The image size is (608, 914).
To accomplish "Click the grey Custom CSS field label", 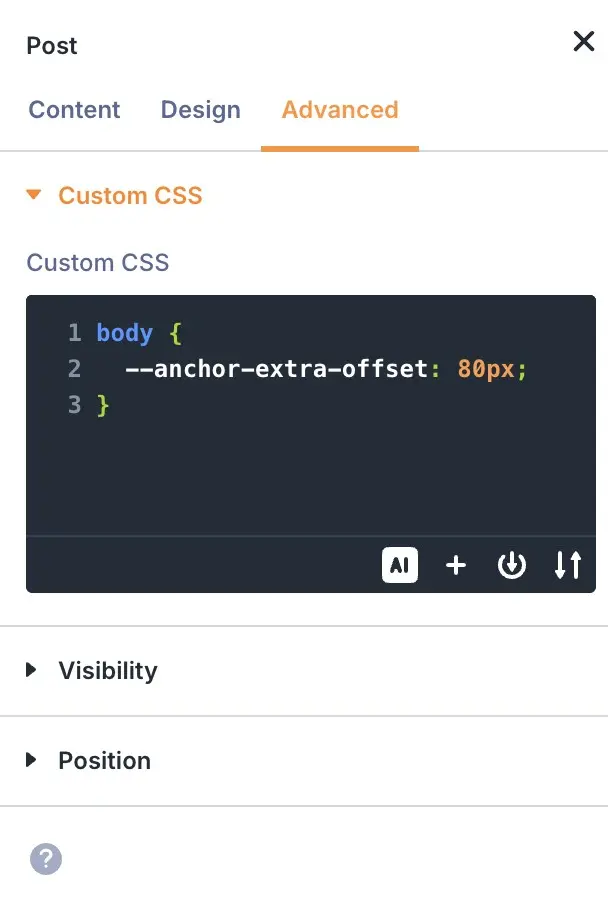I will coord(98,263).
